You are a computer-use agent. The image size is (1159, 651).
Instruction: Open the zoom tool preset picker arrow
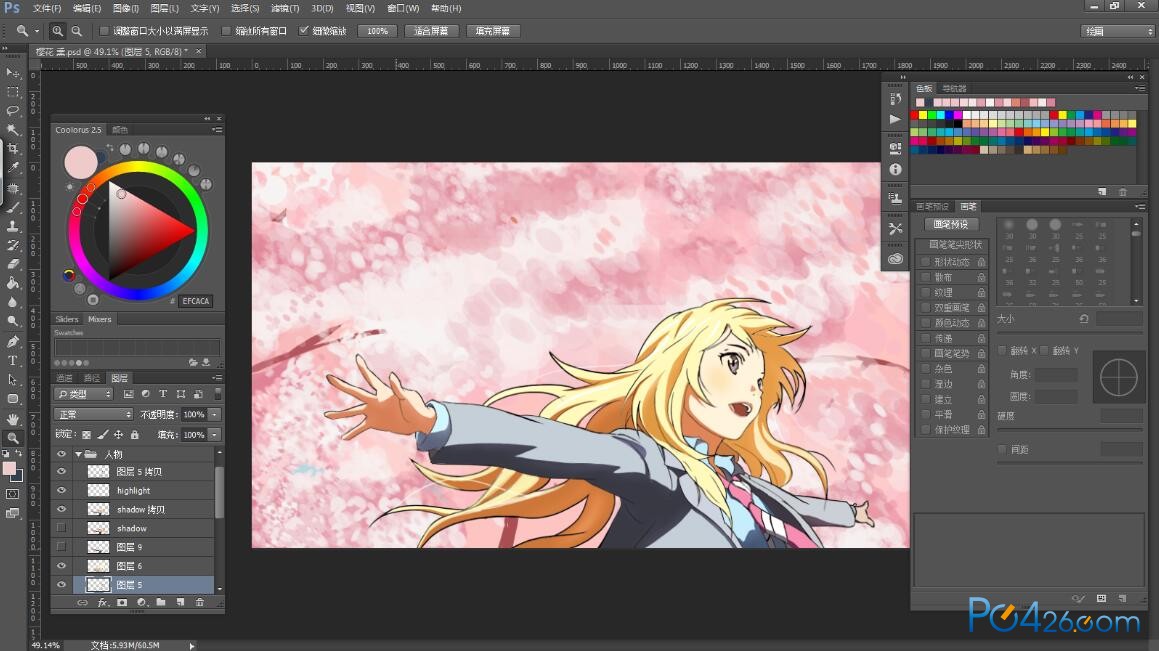click(x=37, y=31)
